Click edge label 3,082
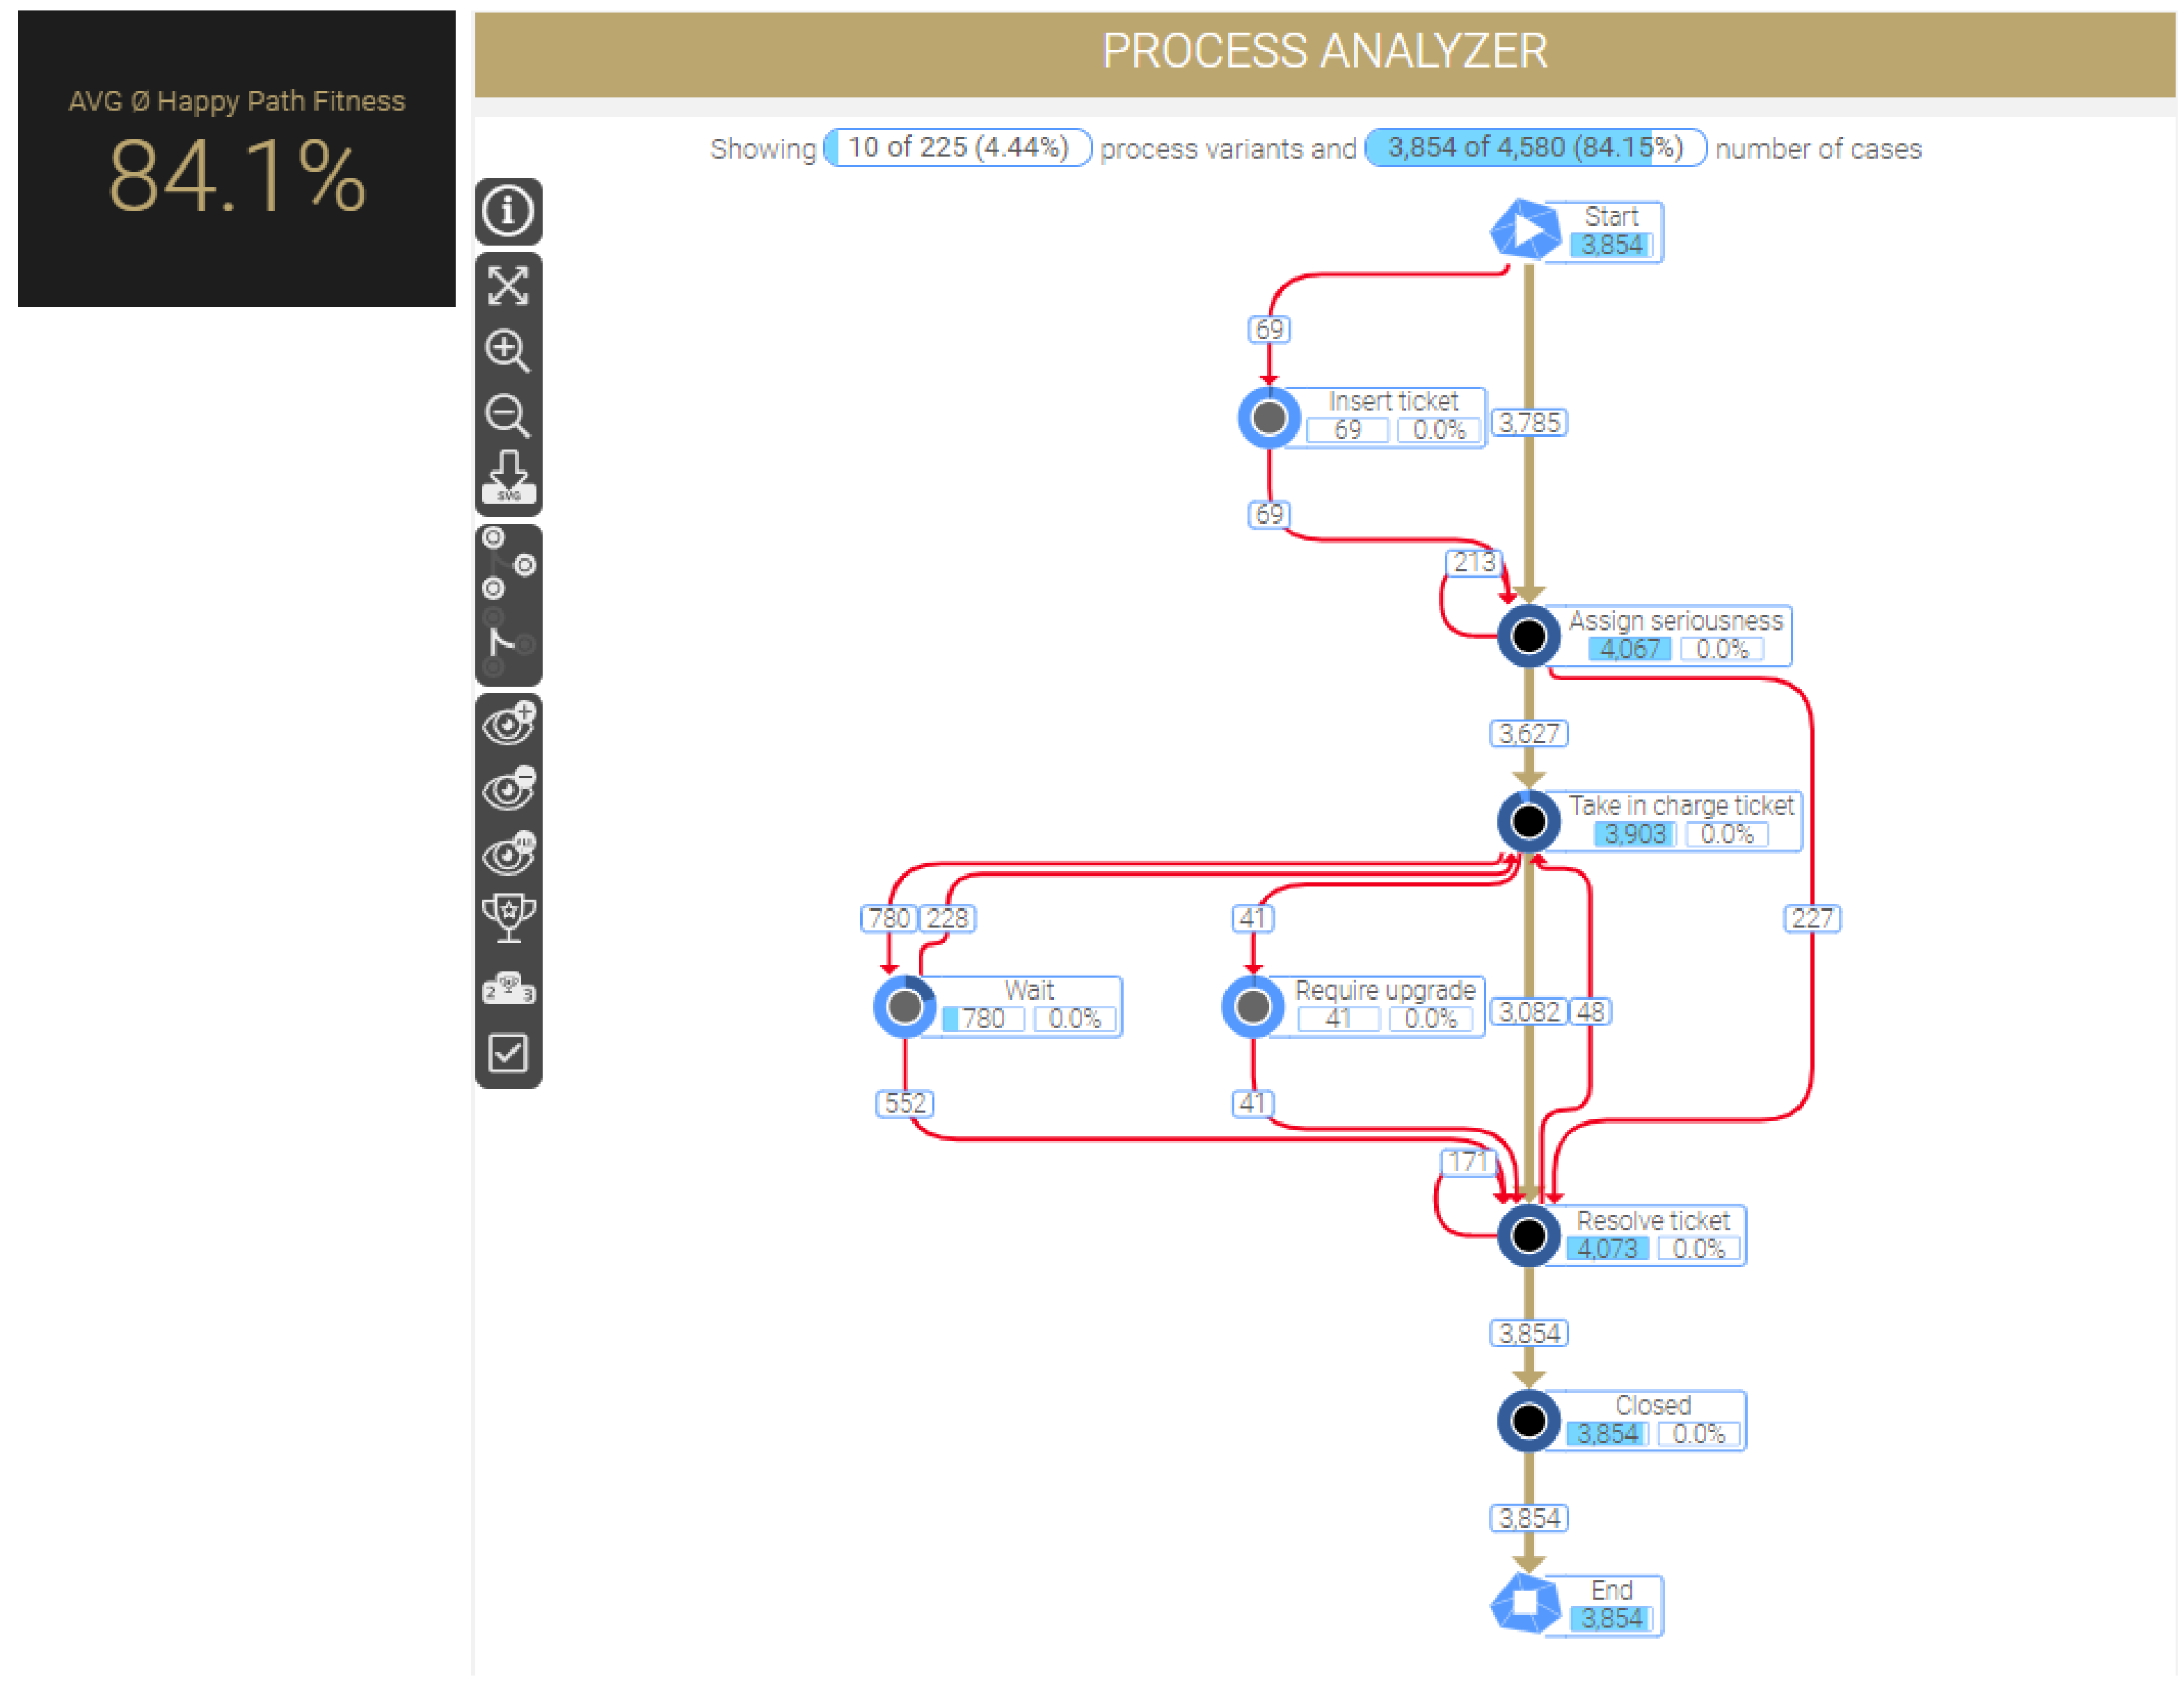The image size is (2184, 1686). [x=1528, y=1012]
